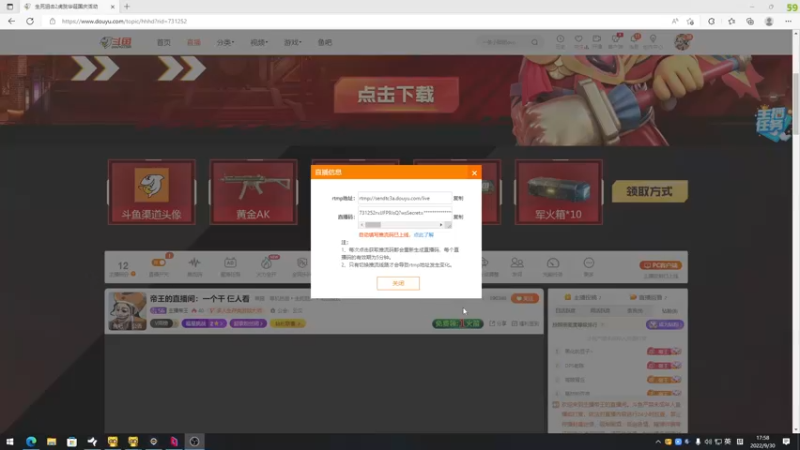This screenshot has height=450, width=800.
Task: Open the user avatar in the header
Action: (x=683, y=42)
